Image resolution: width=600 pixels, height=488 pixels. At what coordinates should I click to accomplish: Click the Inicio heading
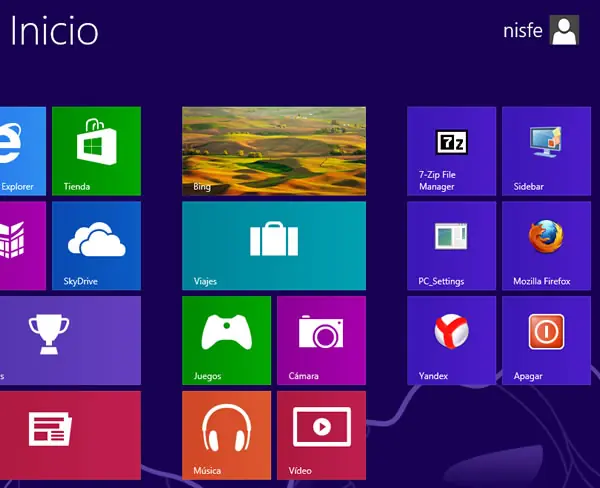[54, 31]
